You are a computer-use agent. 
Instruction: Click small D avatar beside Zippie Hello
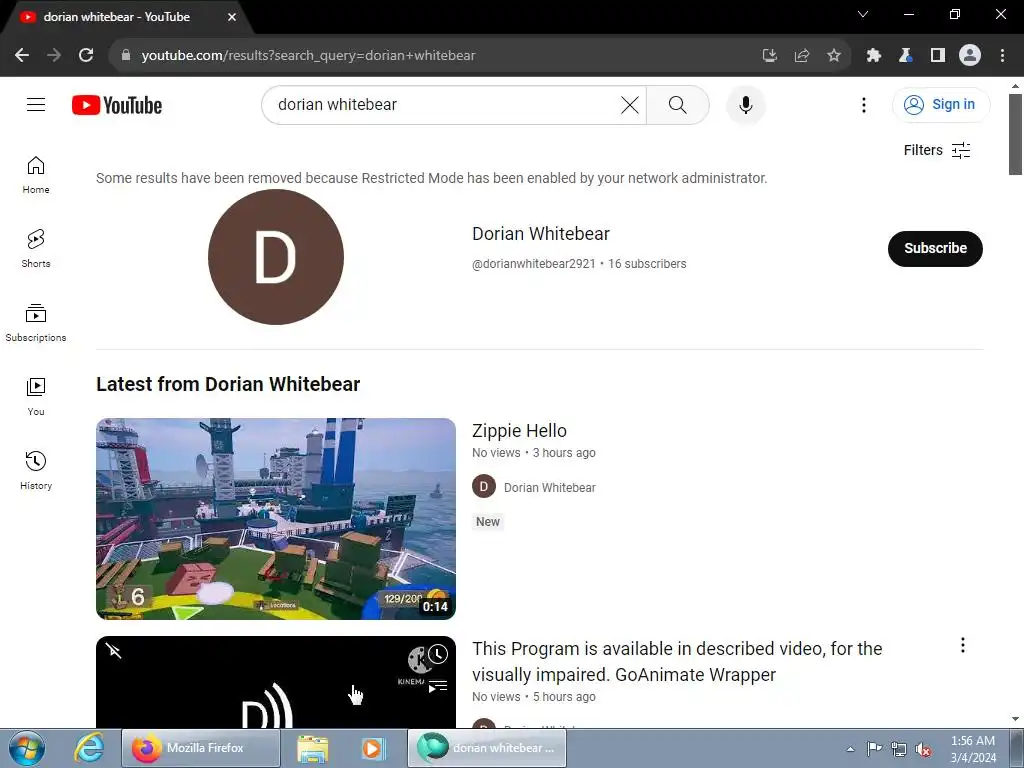click(x=484, y=487)
